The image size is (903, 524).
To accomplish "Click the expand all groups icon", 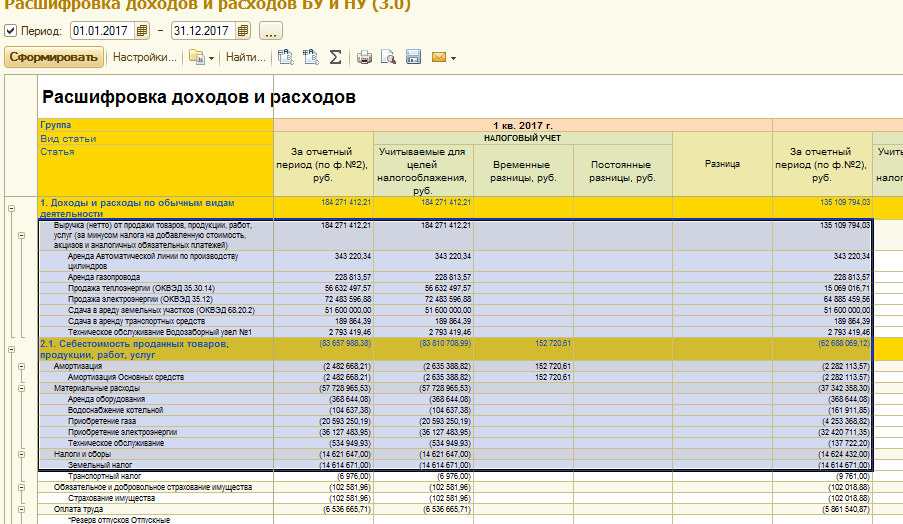I will click(311, 57).
